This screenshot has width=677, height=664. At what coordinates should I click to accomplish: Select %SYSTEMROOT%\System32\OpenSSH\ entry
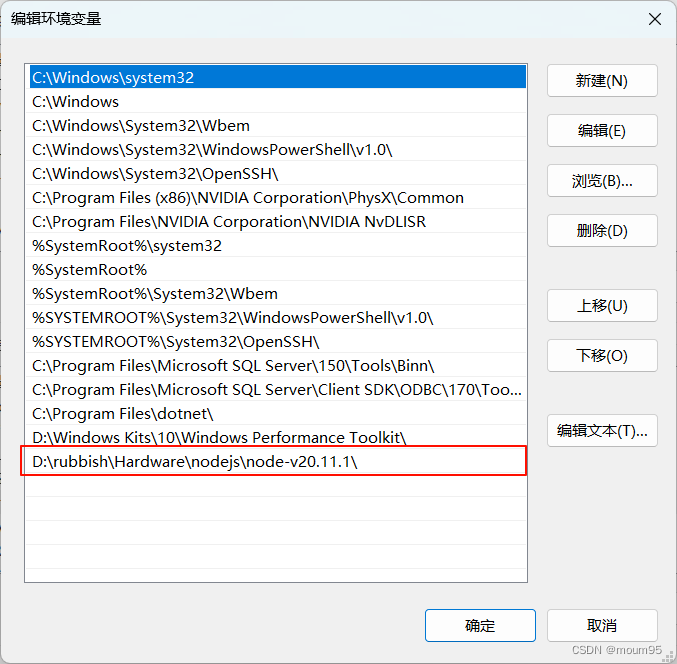tap(278, 341)
